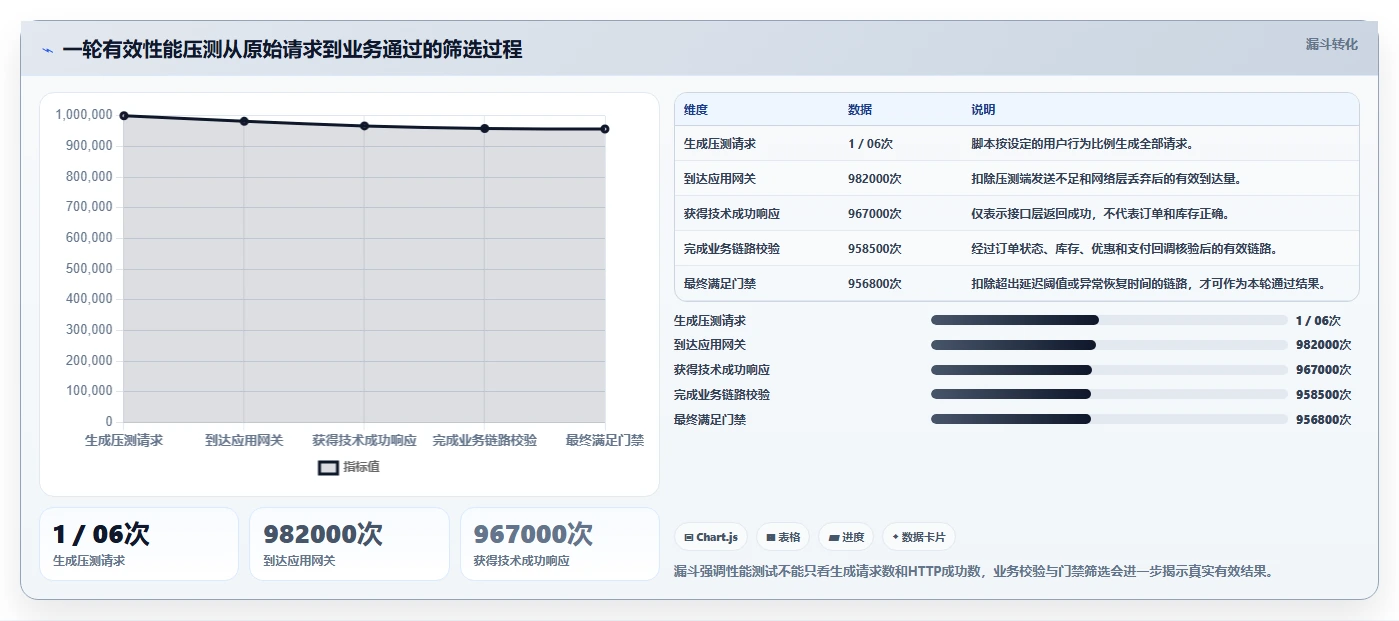Image resolution: width=1399 pixels, height=621 pixels.
Task: Open the 967000次 data card
Action: pos(560,544)
